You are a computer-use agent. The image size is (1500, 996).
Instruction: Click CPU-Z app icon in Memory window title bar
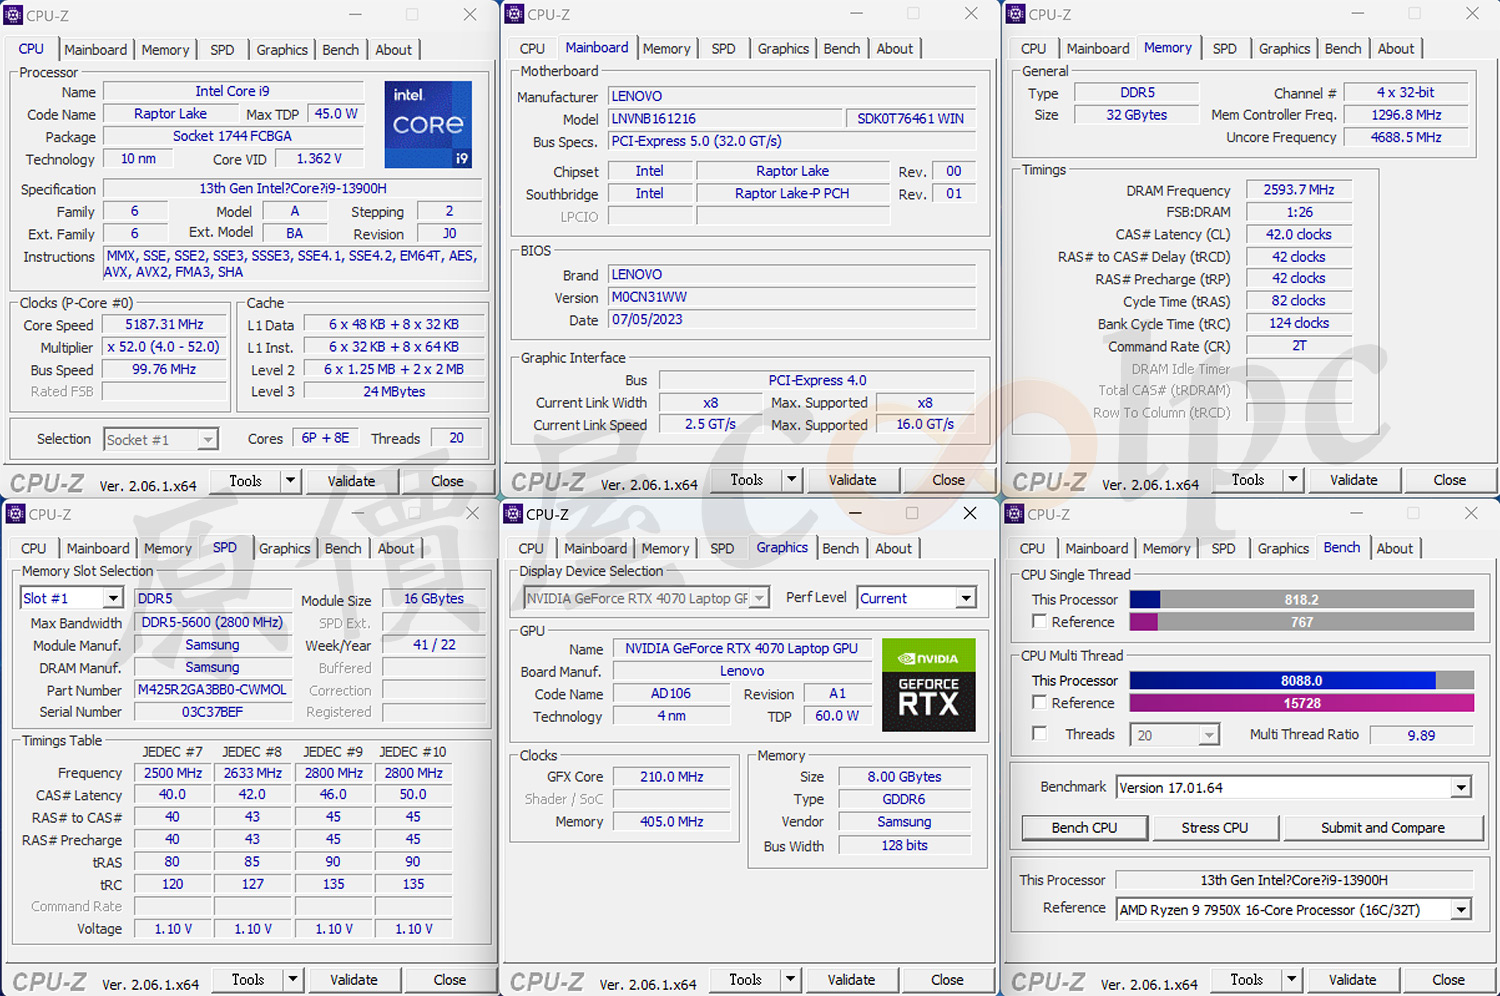pyautogui.click(x=1015, y=14)
